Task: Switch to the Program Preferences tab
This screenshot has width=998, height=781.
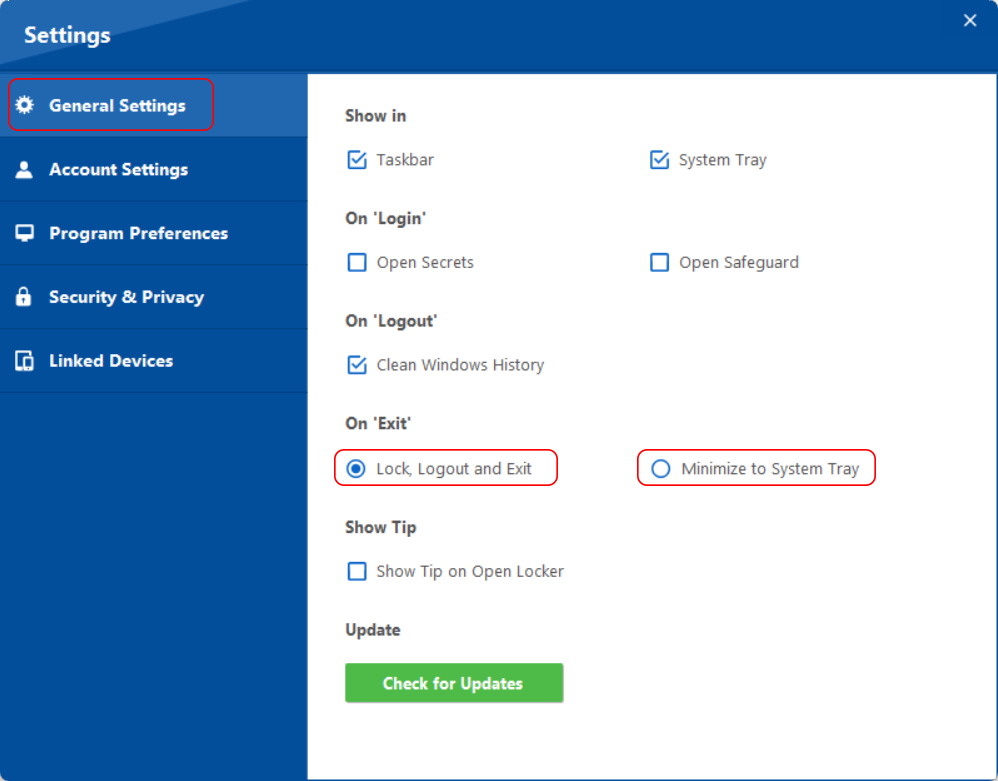Action: coord(138,233)
